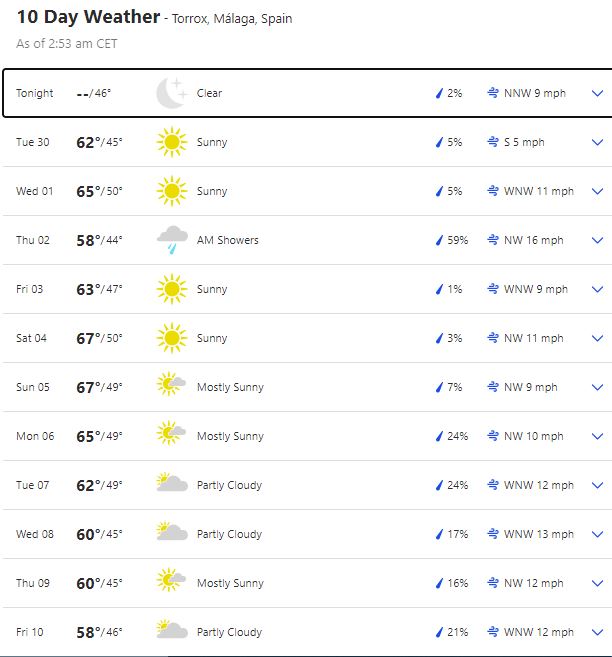
Task: Click the 67°/49° temperature on Sun 05
Action: [99, 387]
